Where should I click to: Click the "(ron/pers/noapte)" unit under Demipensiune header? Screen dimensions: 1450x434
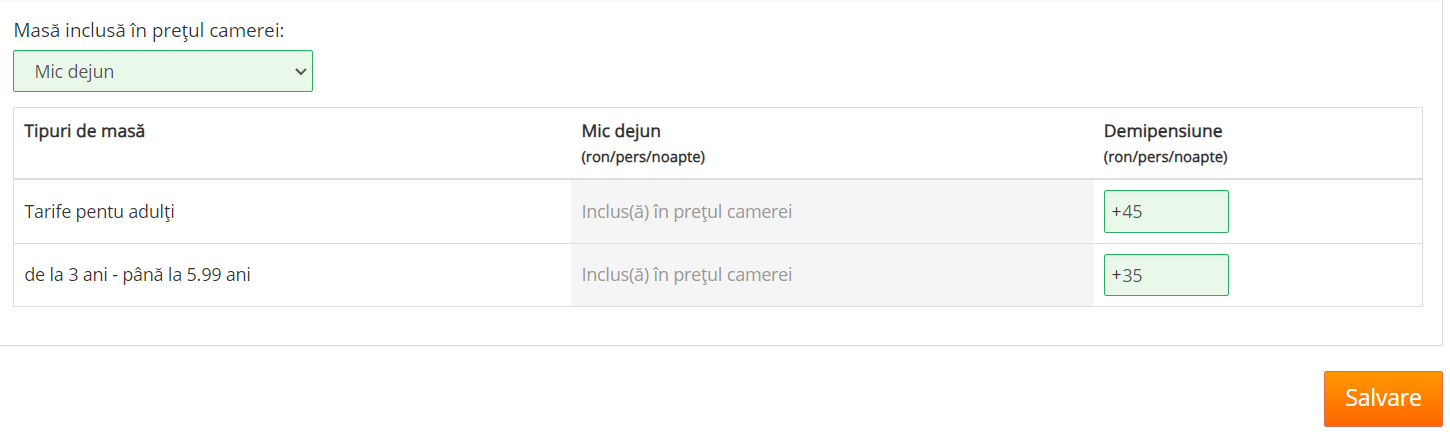tap(1165, 157)
